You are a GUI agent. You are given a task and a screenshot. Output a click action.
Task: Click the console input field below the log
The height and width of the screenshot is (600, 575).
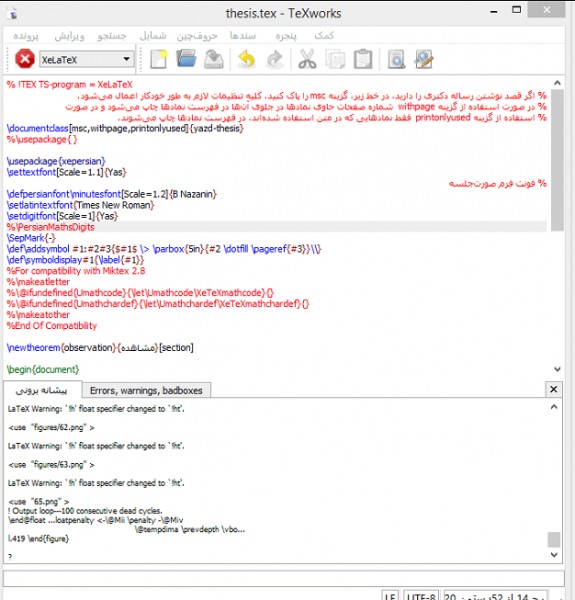[283, 578]
